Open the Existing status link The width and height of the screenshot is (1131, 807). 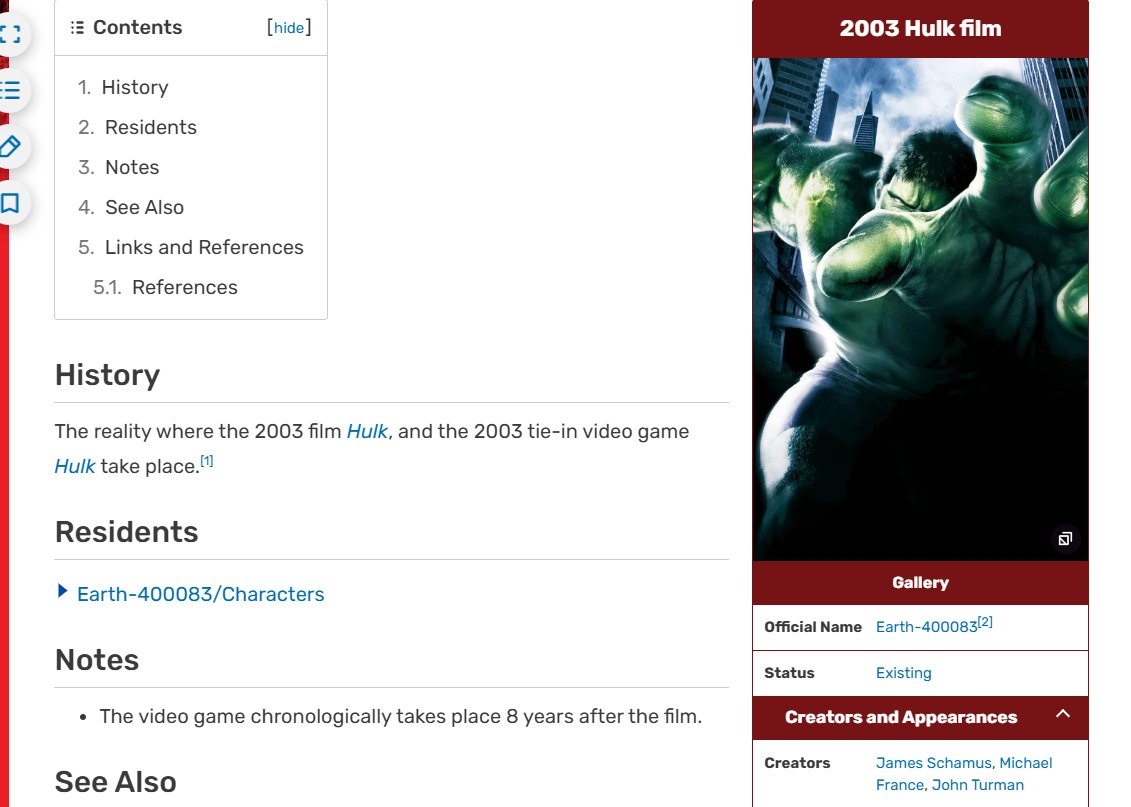903,673
